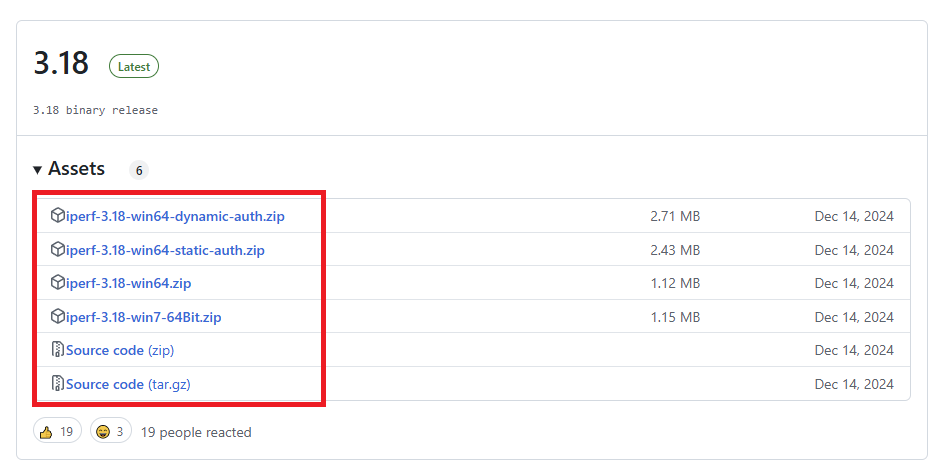The width and height of the screenshot is (952, 473).
Task: Click the file icon beside Source code (tar.gz)
Action: [x=58, y=384]
